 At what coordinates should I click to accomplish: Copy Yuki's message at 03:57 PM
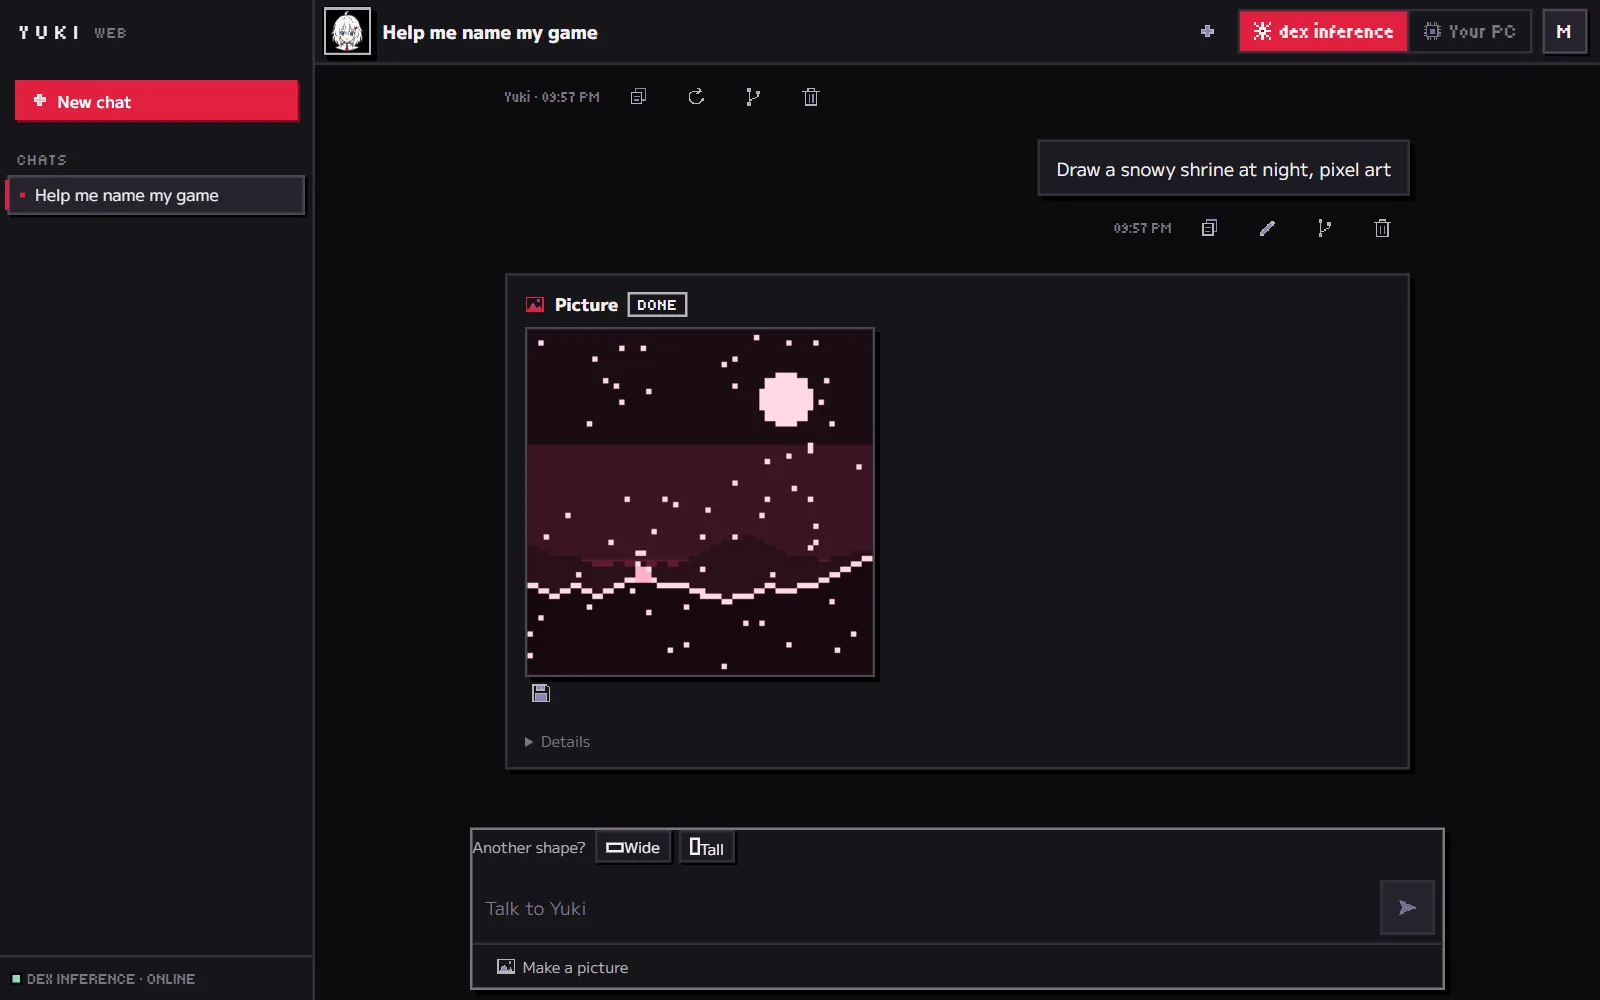pos(638,97)
